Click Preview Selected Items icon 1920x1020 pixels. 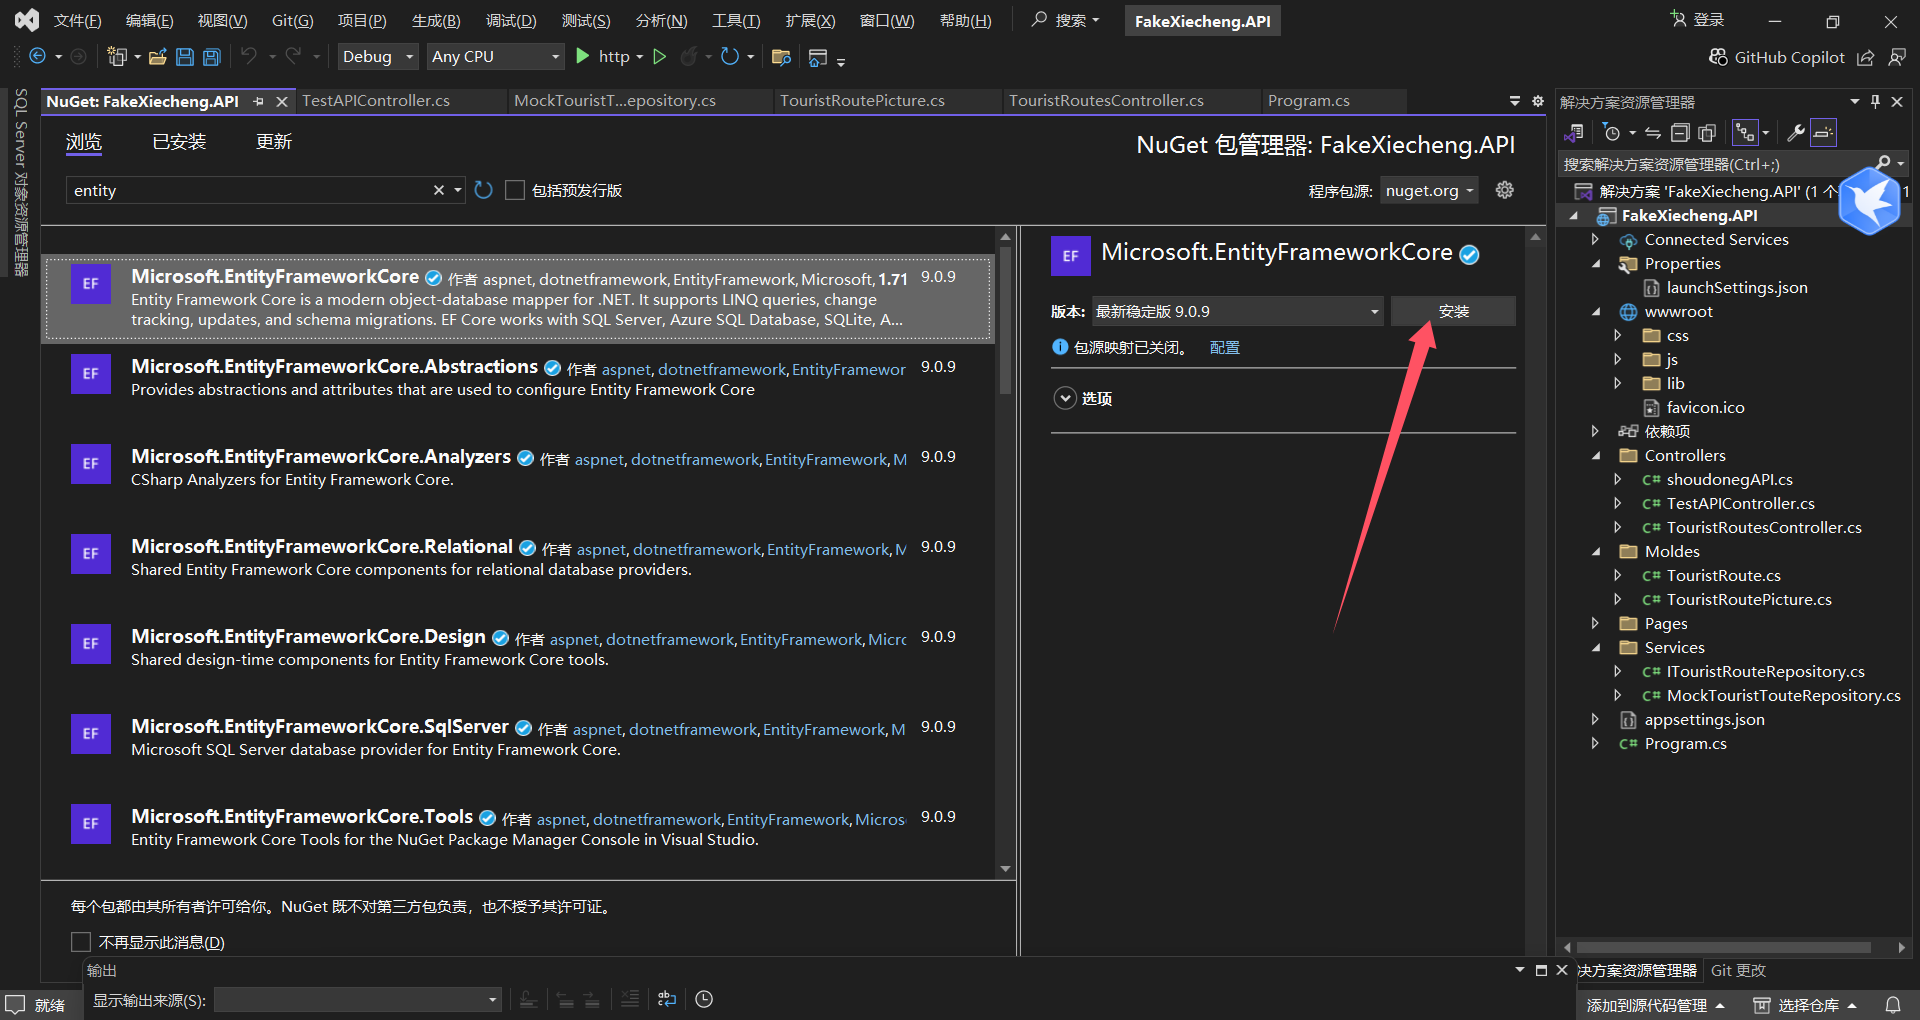[x=1824, y=133]
